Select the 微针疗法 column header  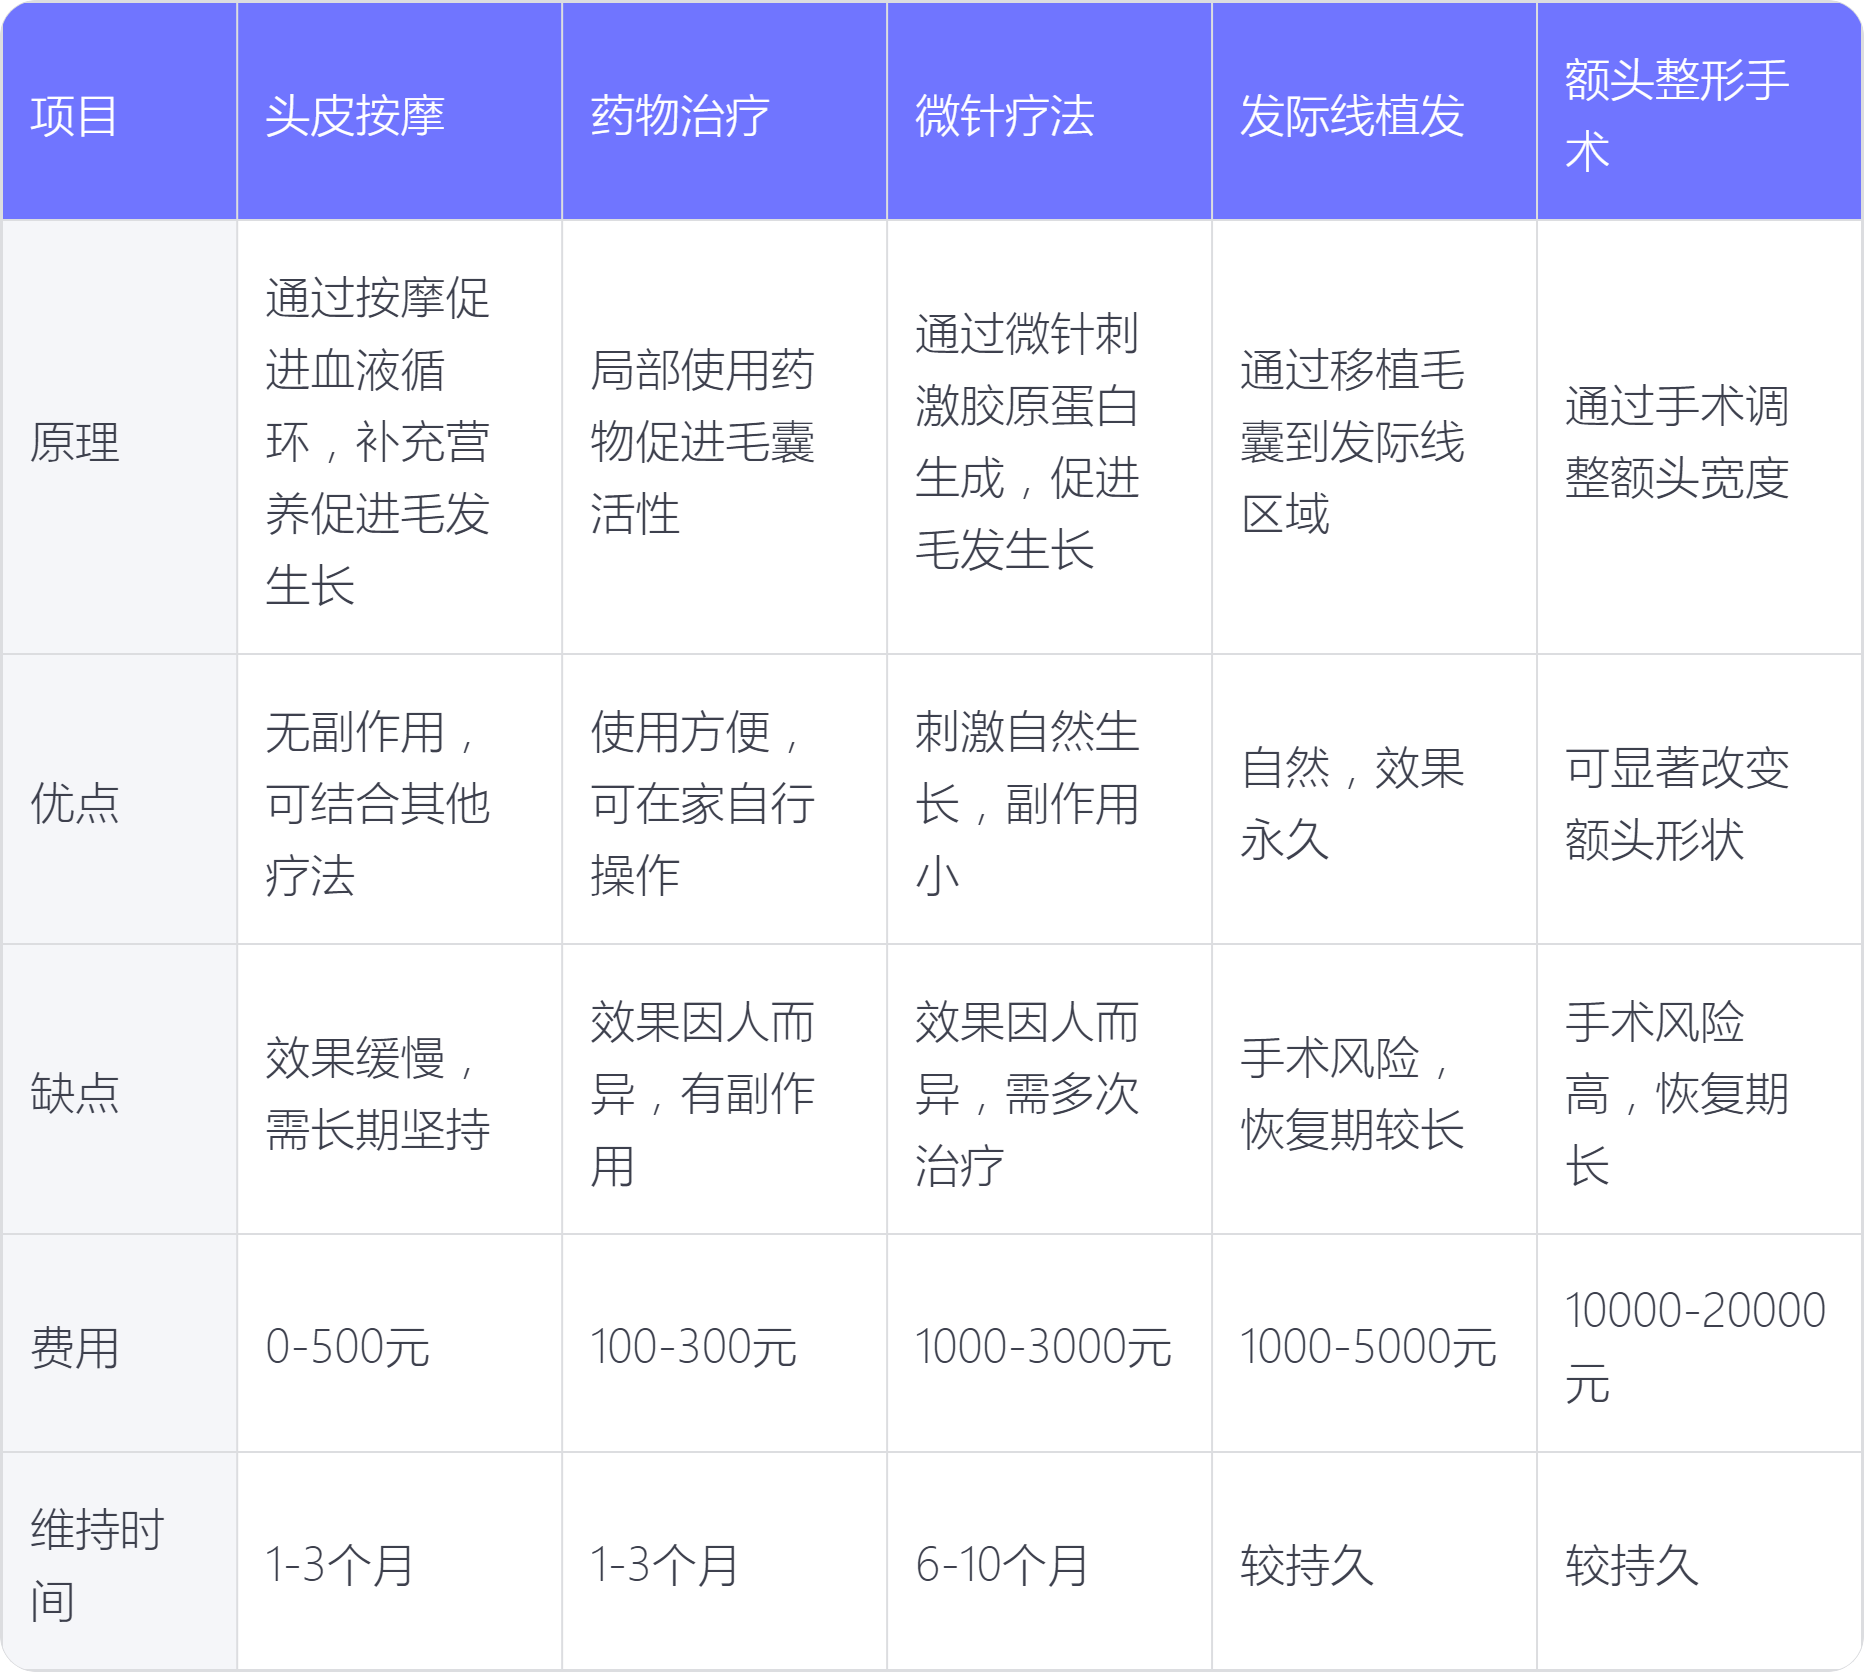1005,115
